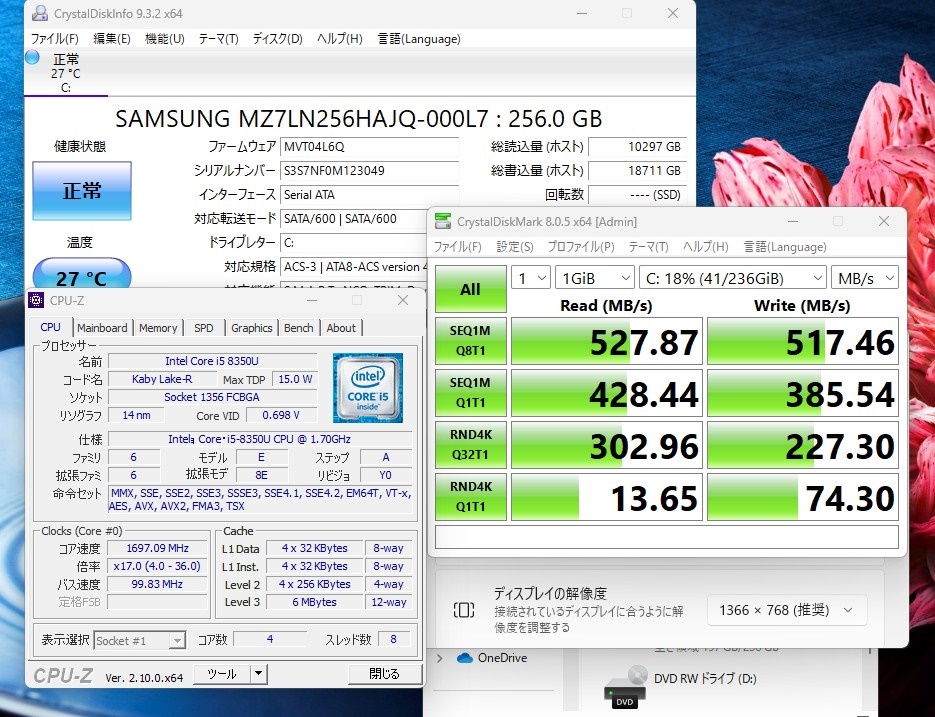
Task: Open the ツール dropdown arrow in CPU-Z
Action: click(x=258, y=674)
